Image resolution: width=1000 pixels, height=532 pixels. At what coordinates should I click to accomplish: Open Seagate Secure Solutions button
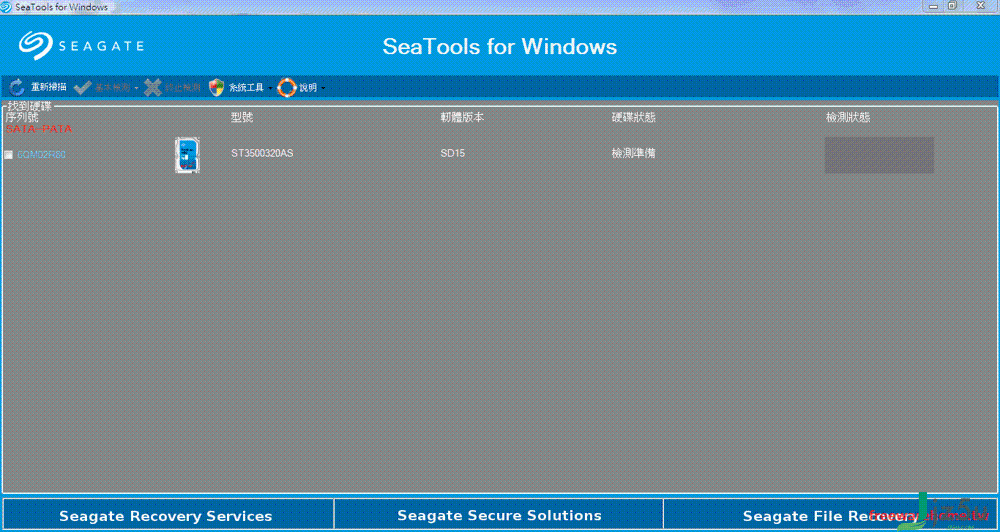499,515
